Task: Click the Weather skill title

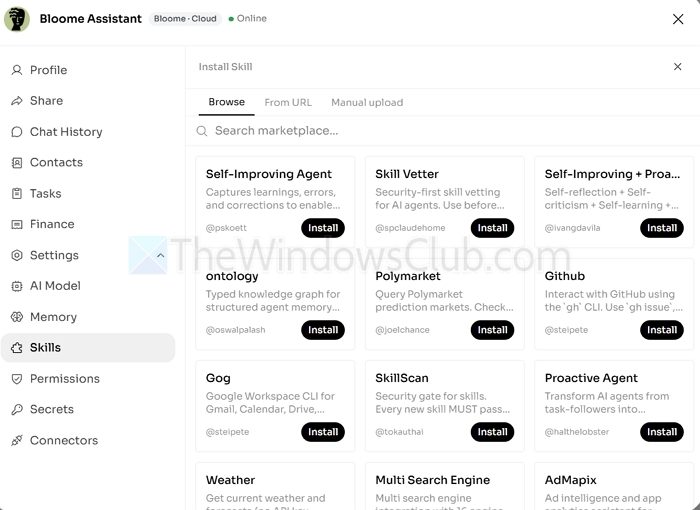Action: (x=230, y=480)
